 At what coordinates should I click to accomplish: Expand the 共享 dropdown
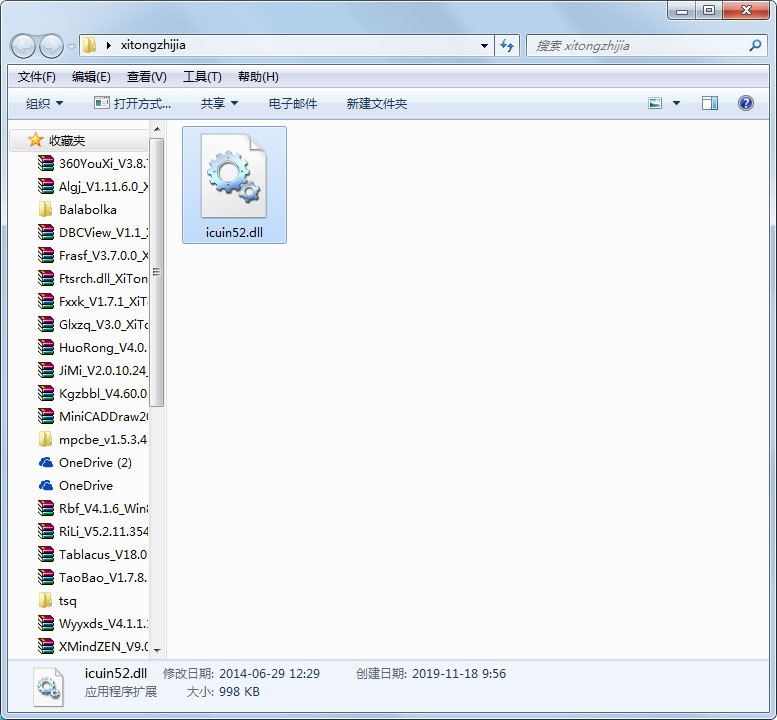[219, 103]
